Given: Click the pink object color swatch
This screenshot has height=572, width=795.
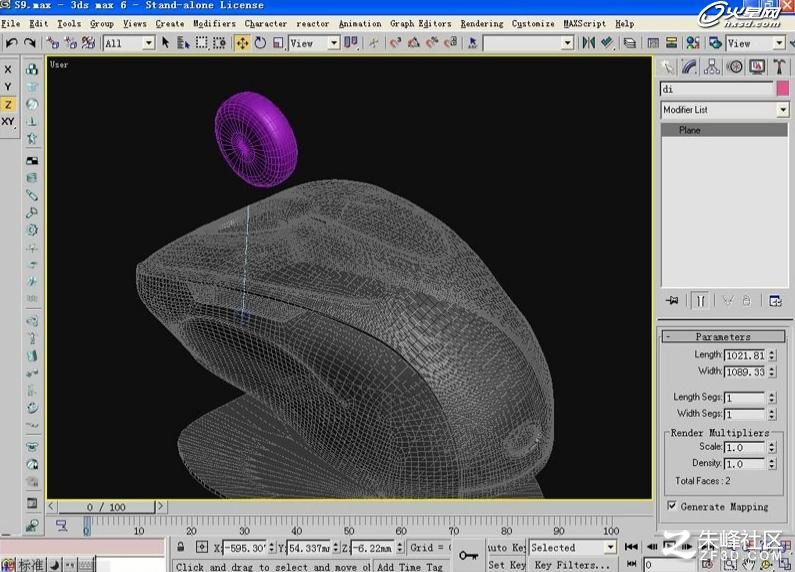Looking at the screenshot, I should [782, 89].
